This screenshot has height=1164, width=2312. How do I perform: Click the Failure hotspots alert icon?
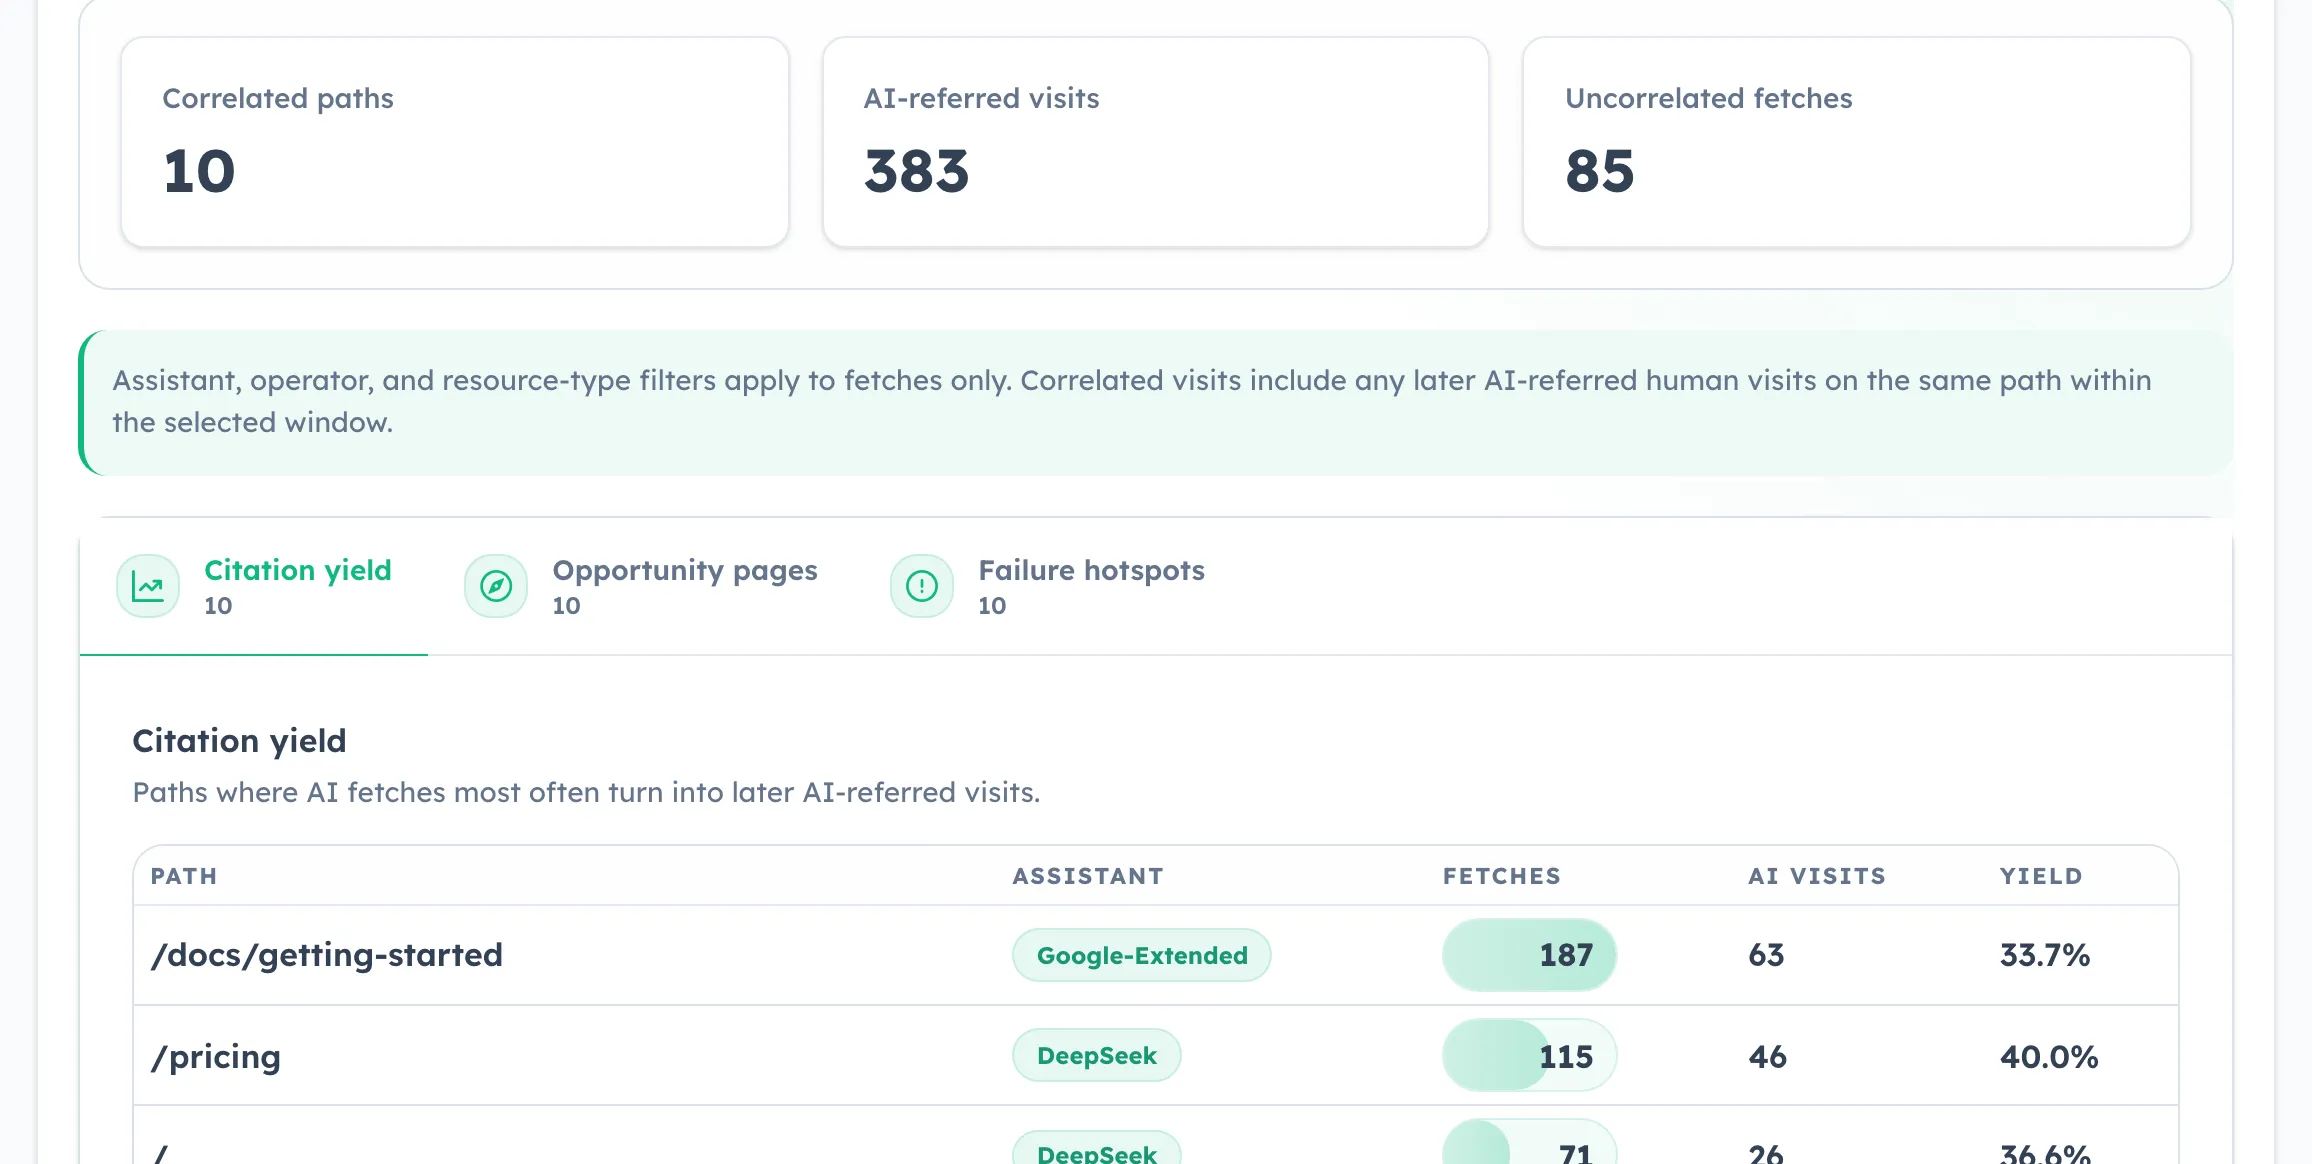(922, 586)
